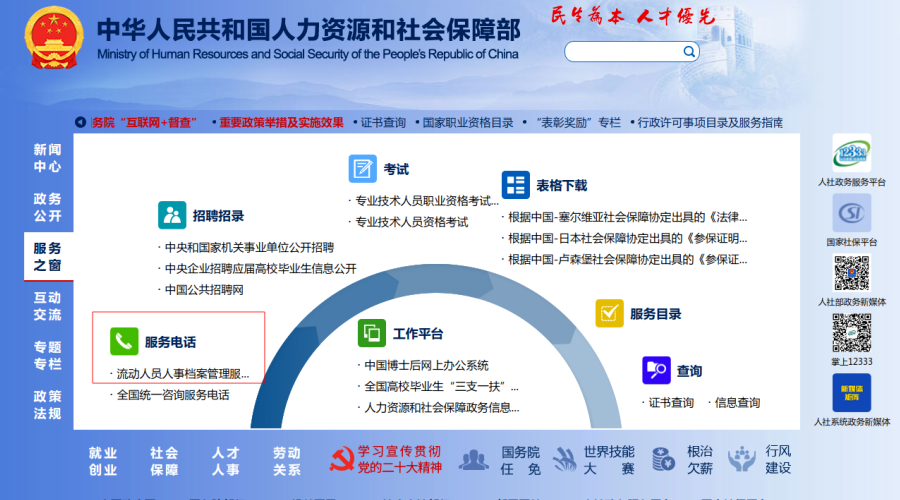Click 证书查询 under 查询 heading
This screenshot has width=900, height=500.
click(x=671, y=402)
